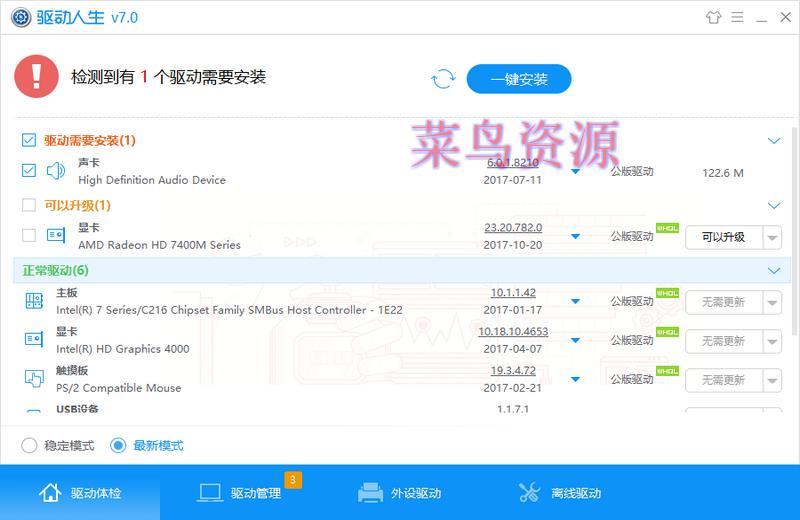The width and height of the screenshot is (800, 520).
Task: Click the 公版驱动 label on sound card row
Action: [x=632, y=171]
